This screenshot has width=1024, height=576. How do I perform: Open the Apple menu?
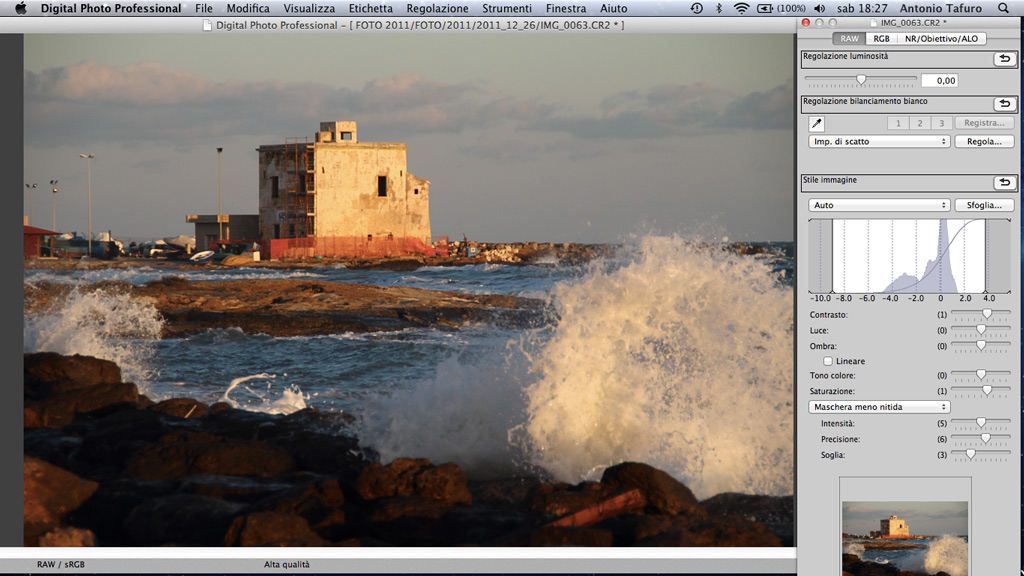(20, 8)
